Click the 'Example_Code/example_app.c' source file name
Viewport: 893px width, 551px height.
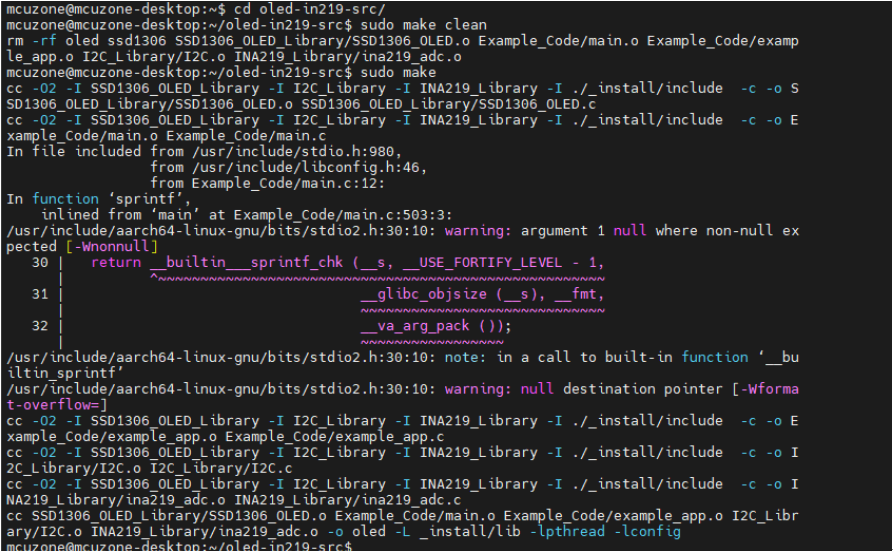(x=335, y=436)
